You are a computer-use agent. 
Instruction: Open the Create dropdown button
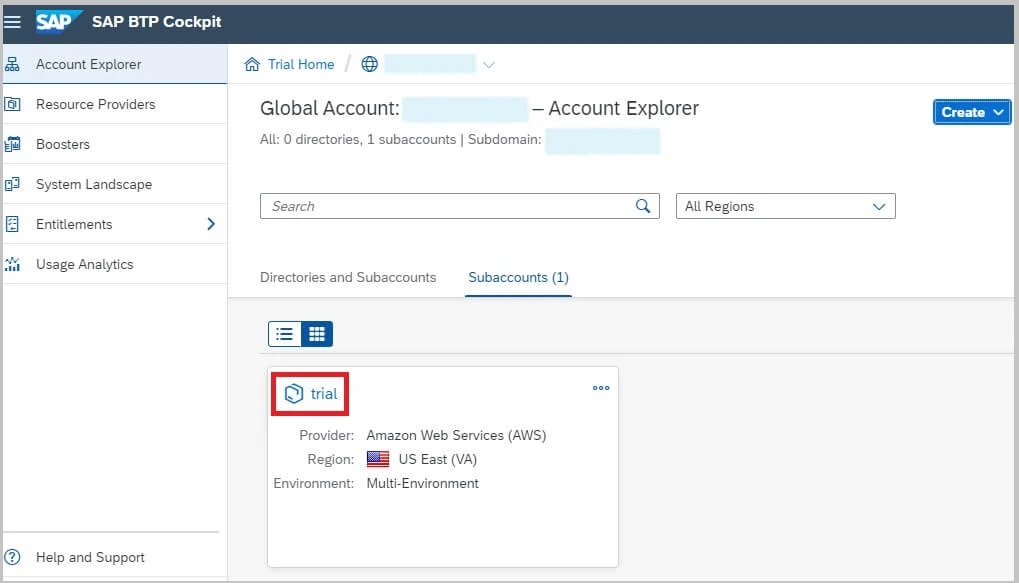click(972, 112)
